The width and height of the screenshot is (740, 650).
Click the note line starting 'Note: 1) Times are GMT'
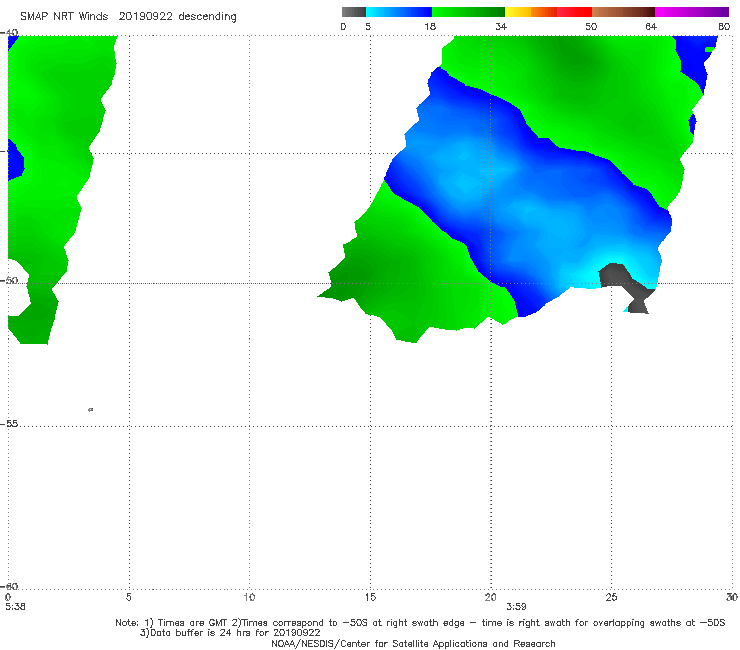click(x=420, y=623)
